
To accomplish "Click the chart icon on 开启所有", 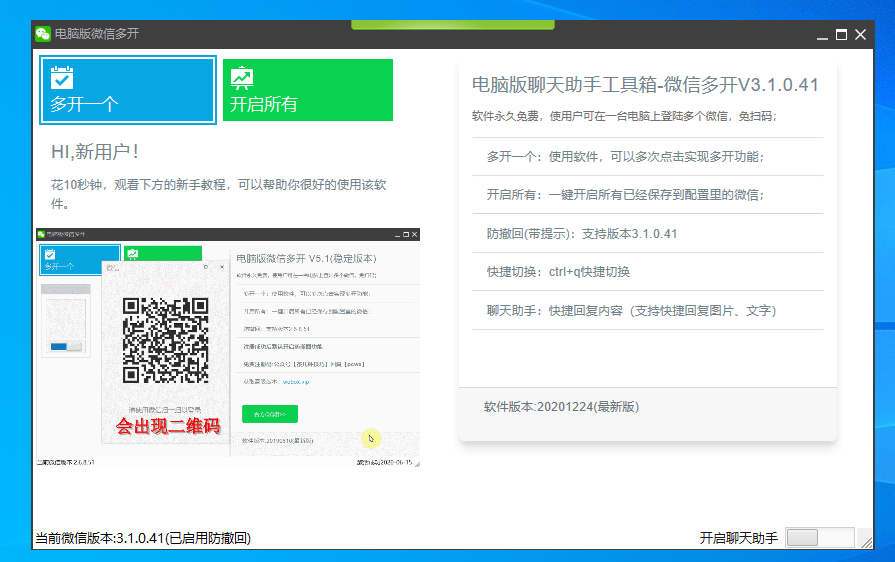I will coord(242,78).
